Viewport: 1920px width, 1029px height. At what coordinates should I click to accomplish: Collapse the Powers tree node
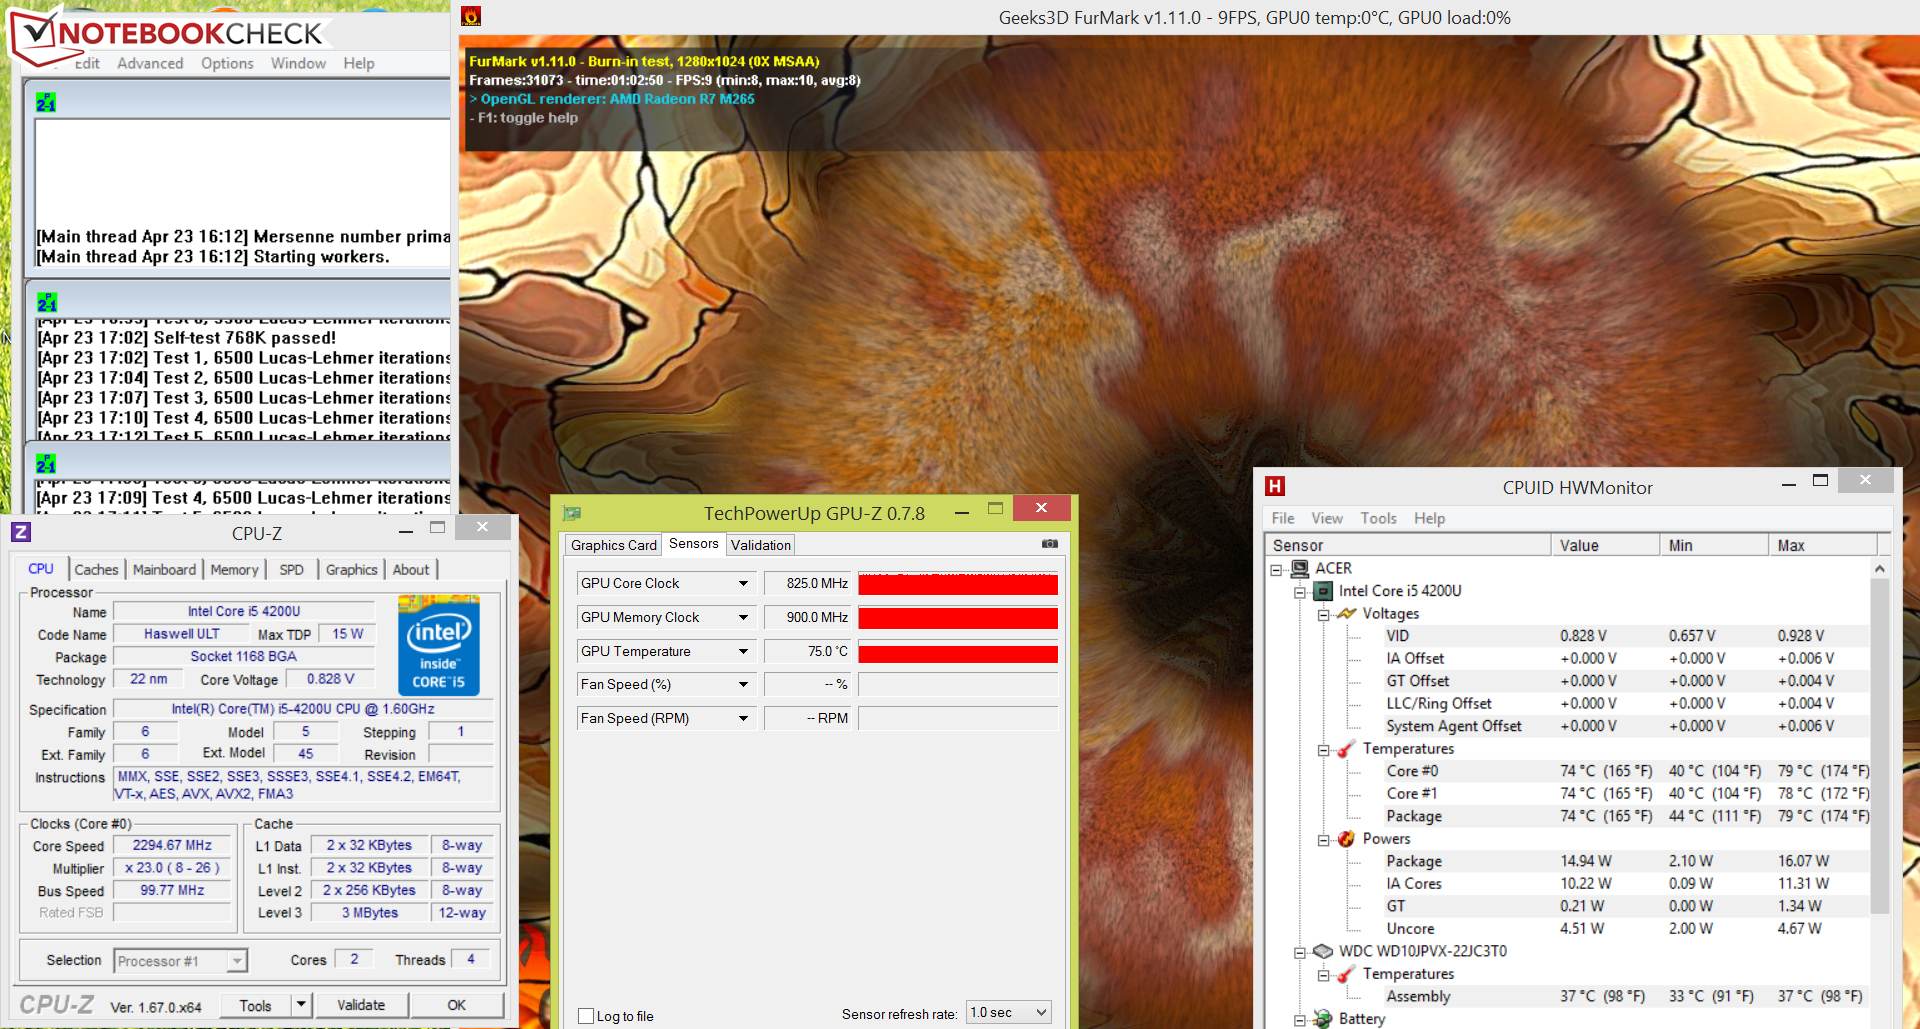[1323, 840]
